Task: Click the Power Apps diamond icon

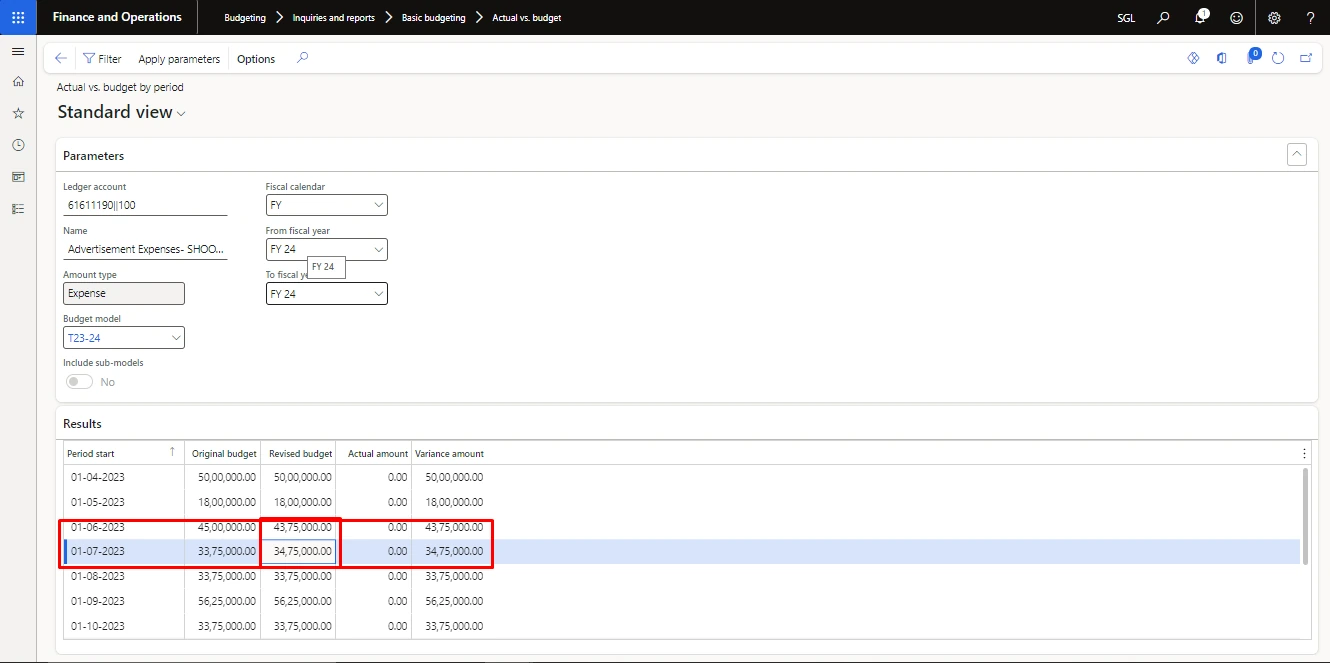Action: 1193,58
